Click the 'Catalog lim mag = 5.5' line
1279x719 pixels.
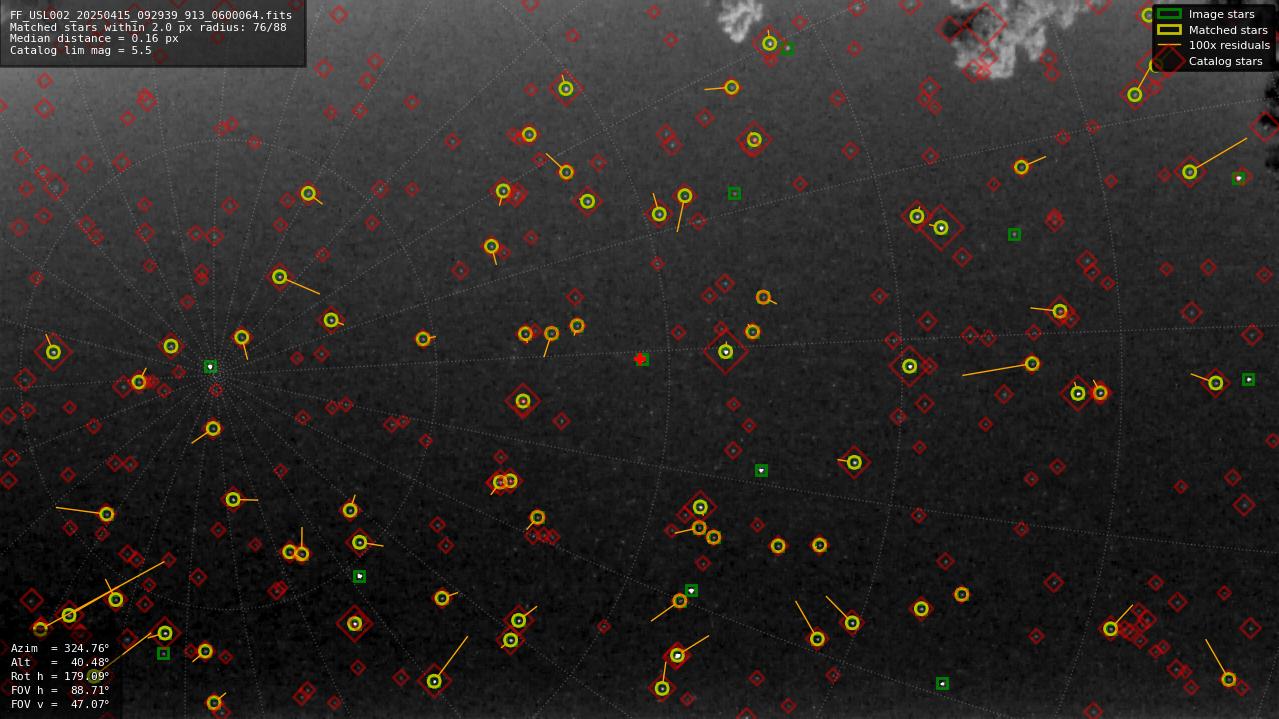(x=81, y=50)
